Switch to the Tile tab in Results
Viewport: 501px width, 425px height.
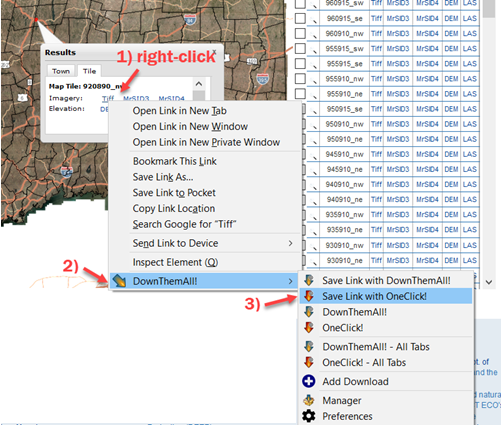[x=89, y=71]
